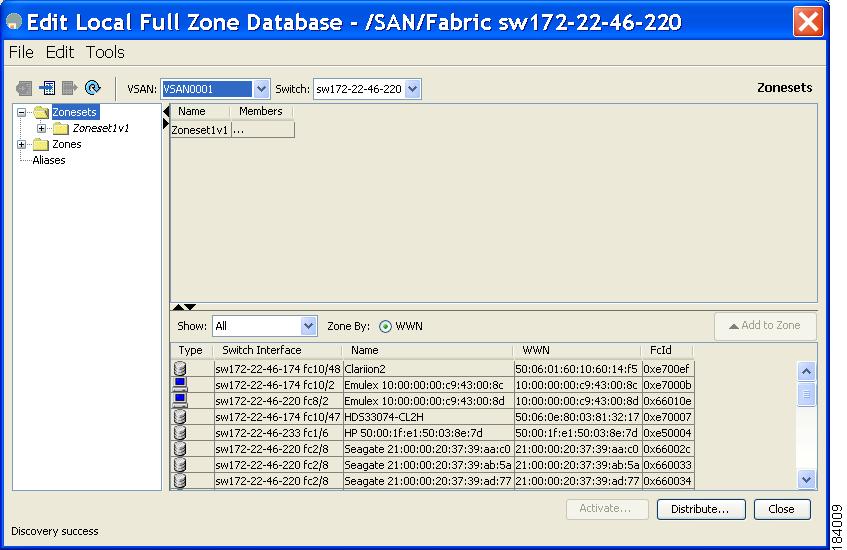Image resolution: width=847 pixels, height=550 pixels.
Task: Click the FcId cell 0x660034
Action: coord(668,481)
